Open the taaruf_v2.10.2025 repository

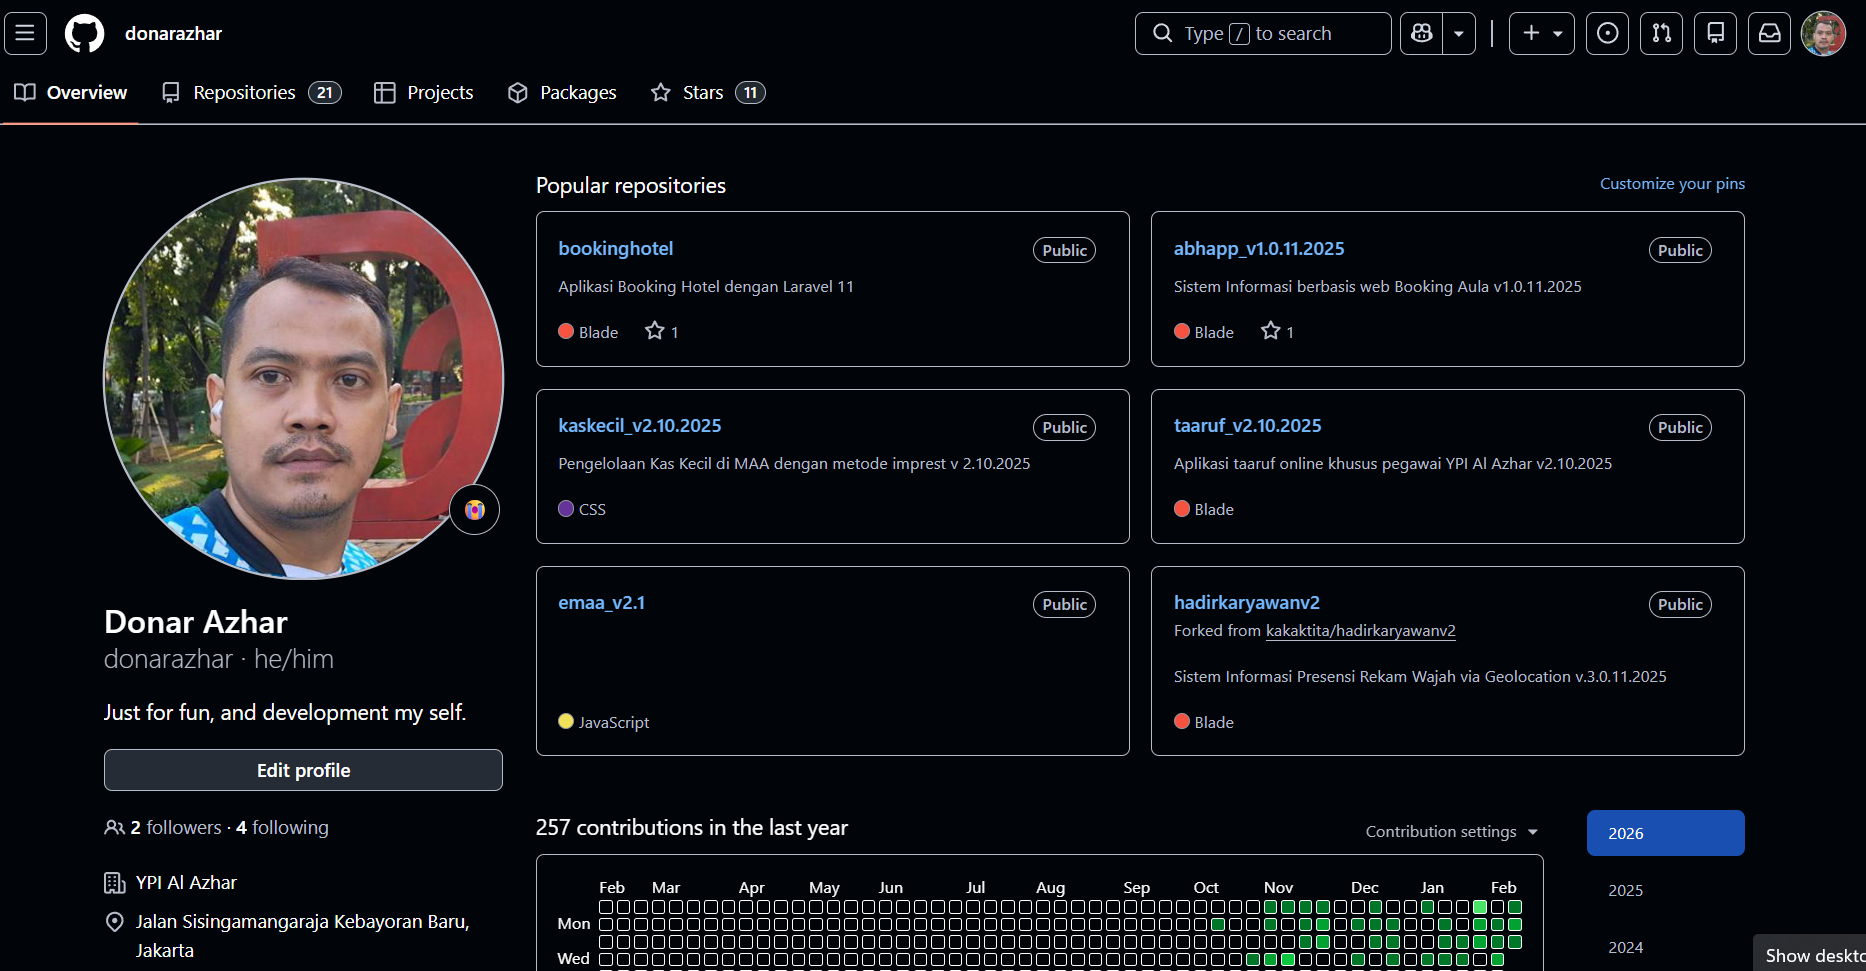pos(1247,425)
